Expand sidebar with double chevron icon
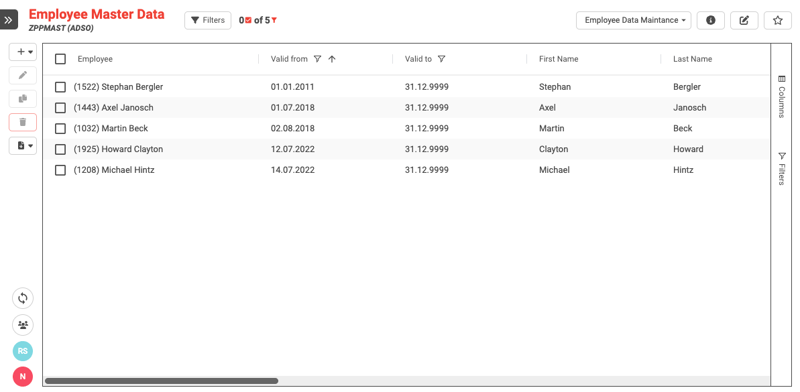Viewport: 800px width, 392px height. coord(9,20)
